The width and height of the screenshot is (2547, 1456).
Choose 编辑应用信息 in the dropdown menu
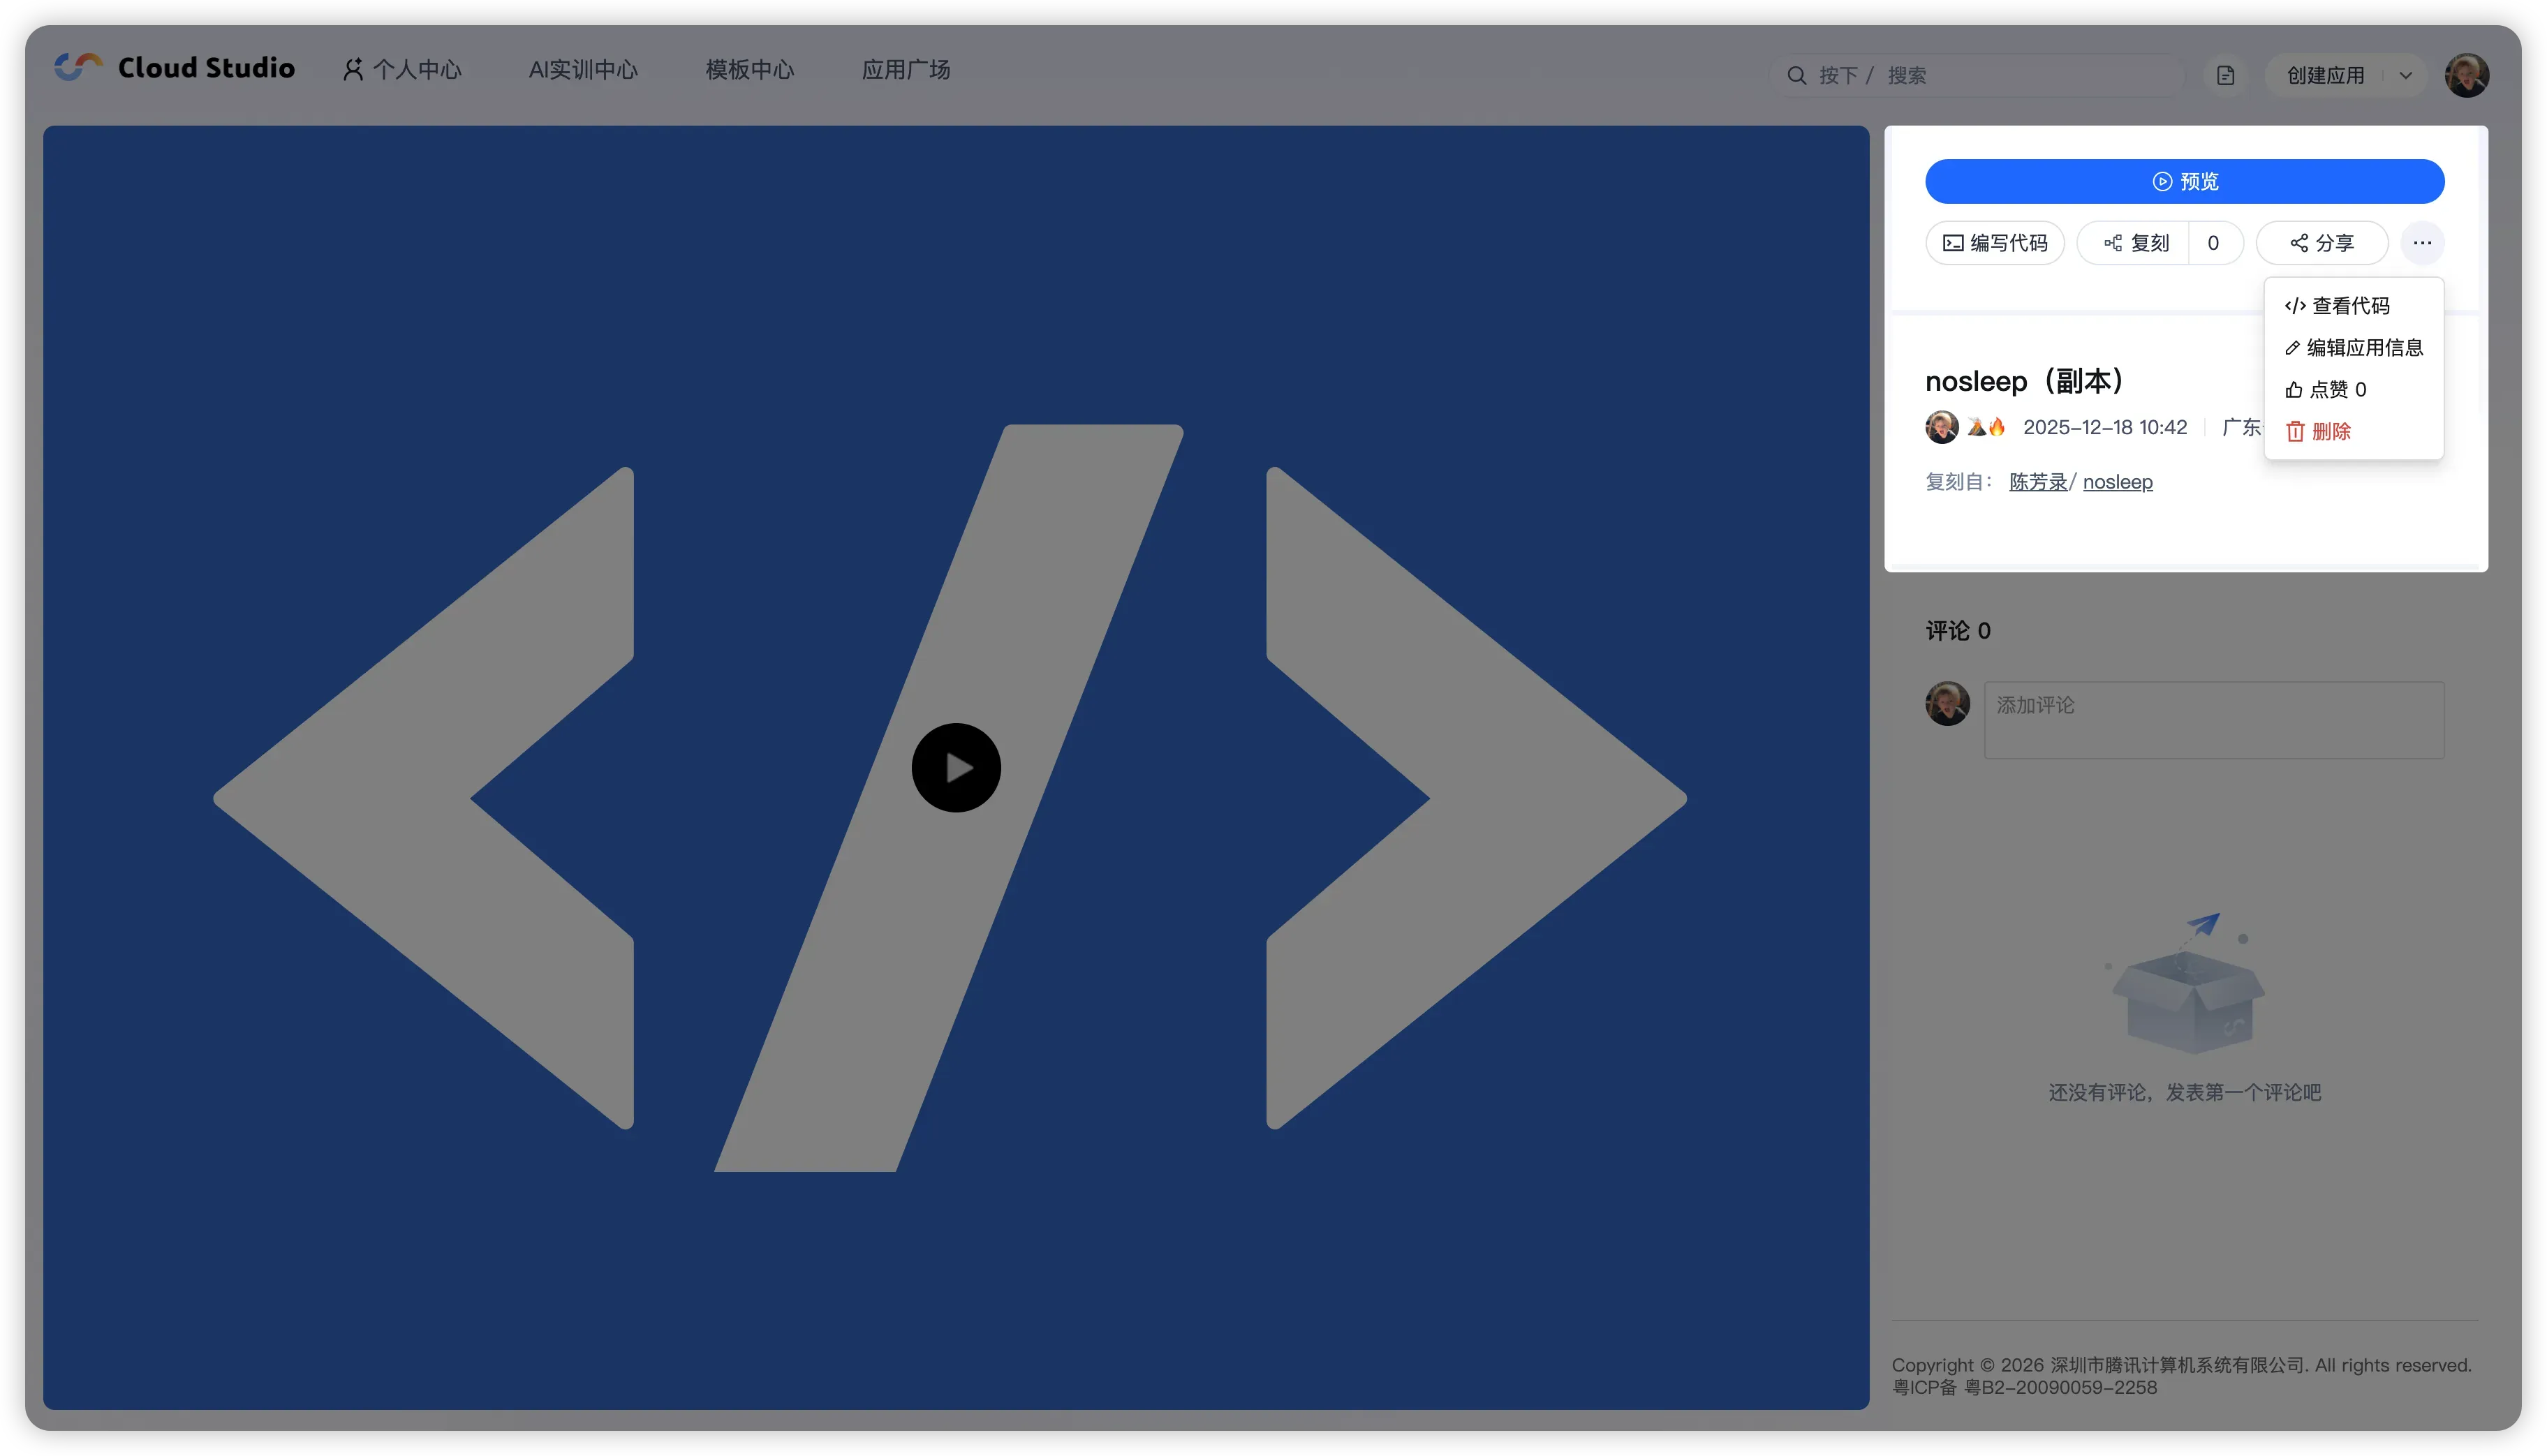click(x=2354, y=348)
